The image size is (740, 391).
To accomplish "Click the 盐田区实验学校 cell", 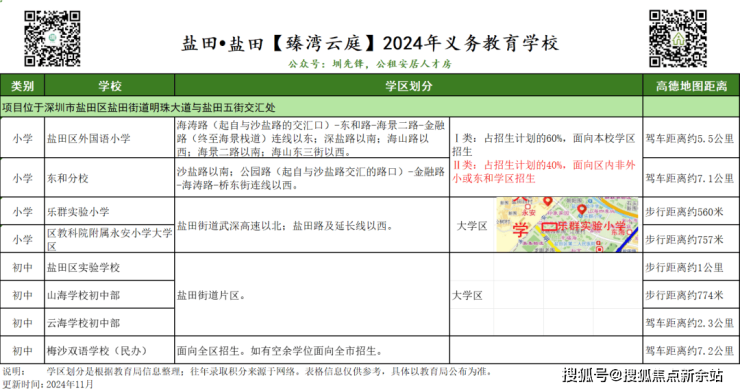I will tap(109, 267).
